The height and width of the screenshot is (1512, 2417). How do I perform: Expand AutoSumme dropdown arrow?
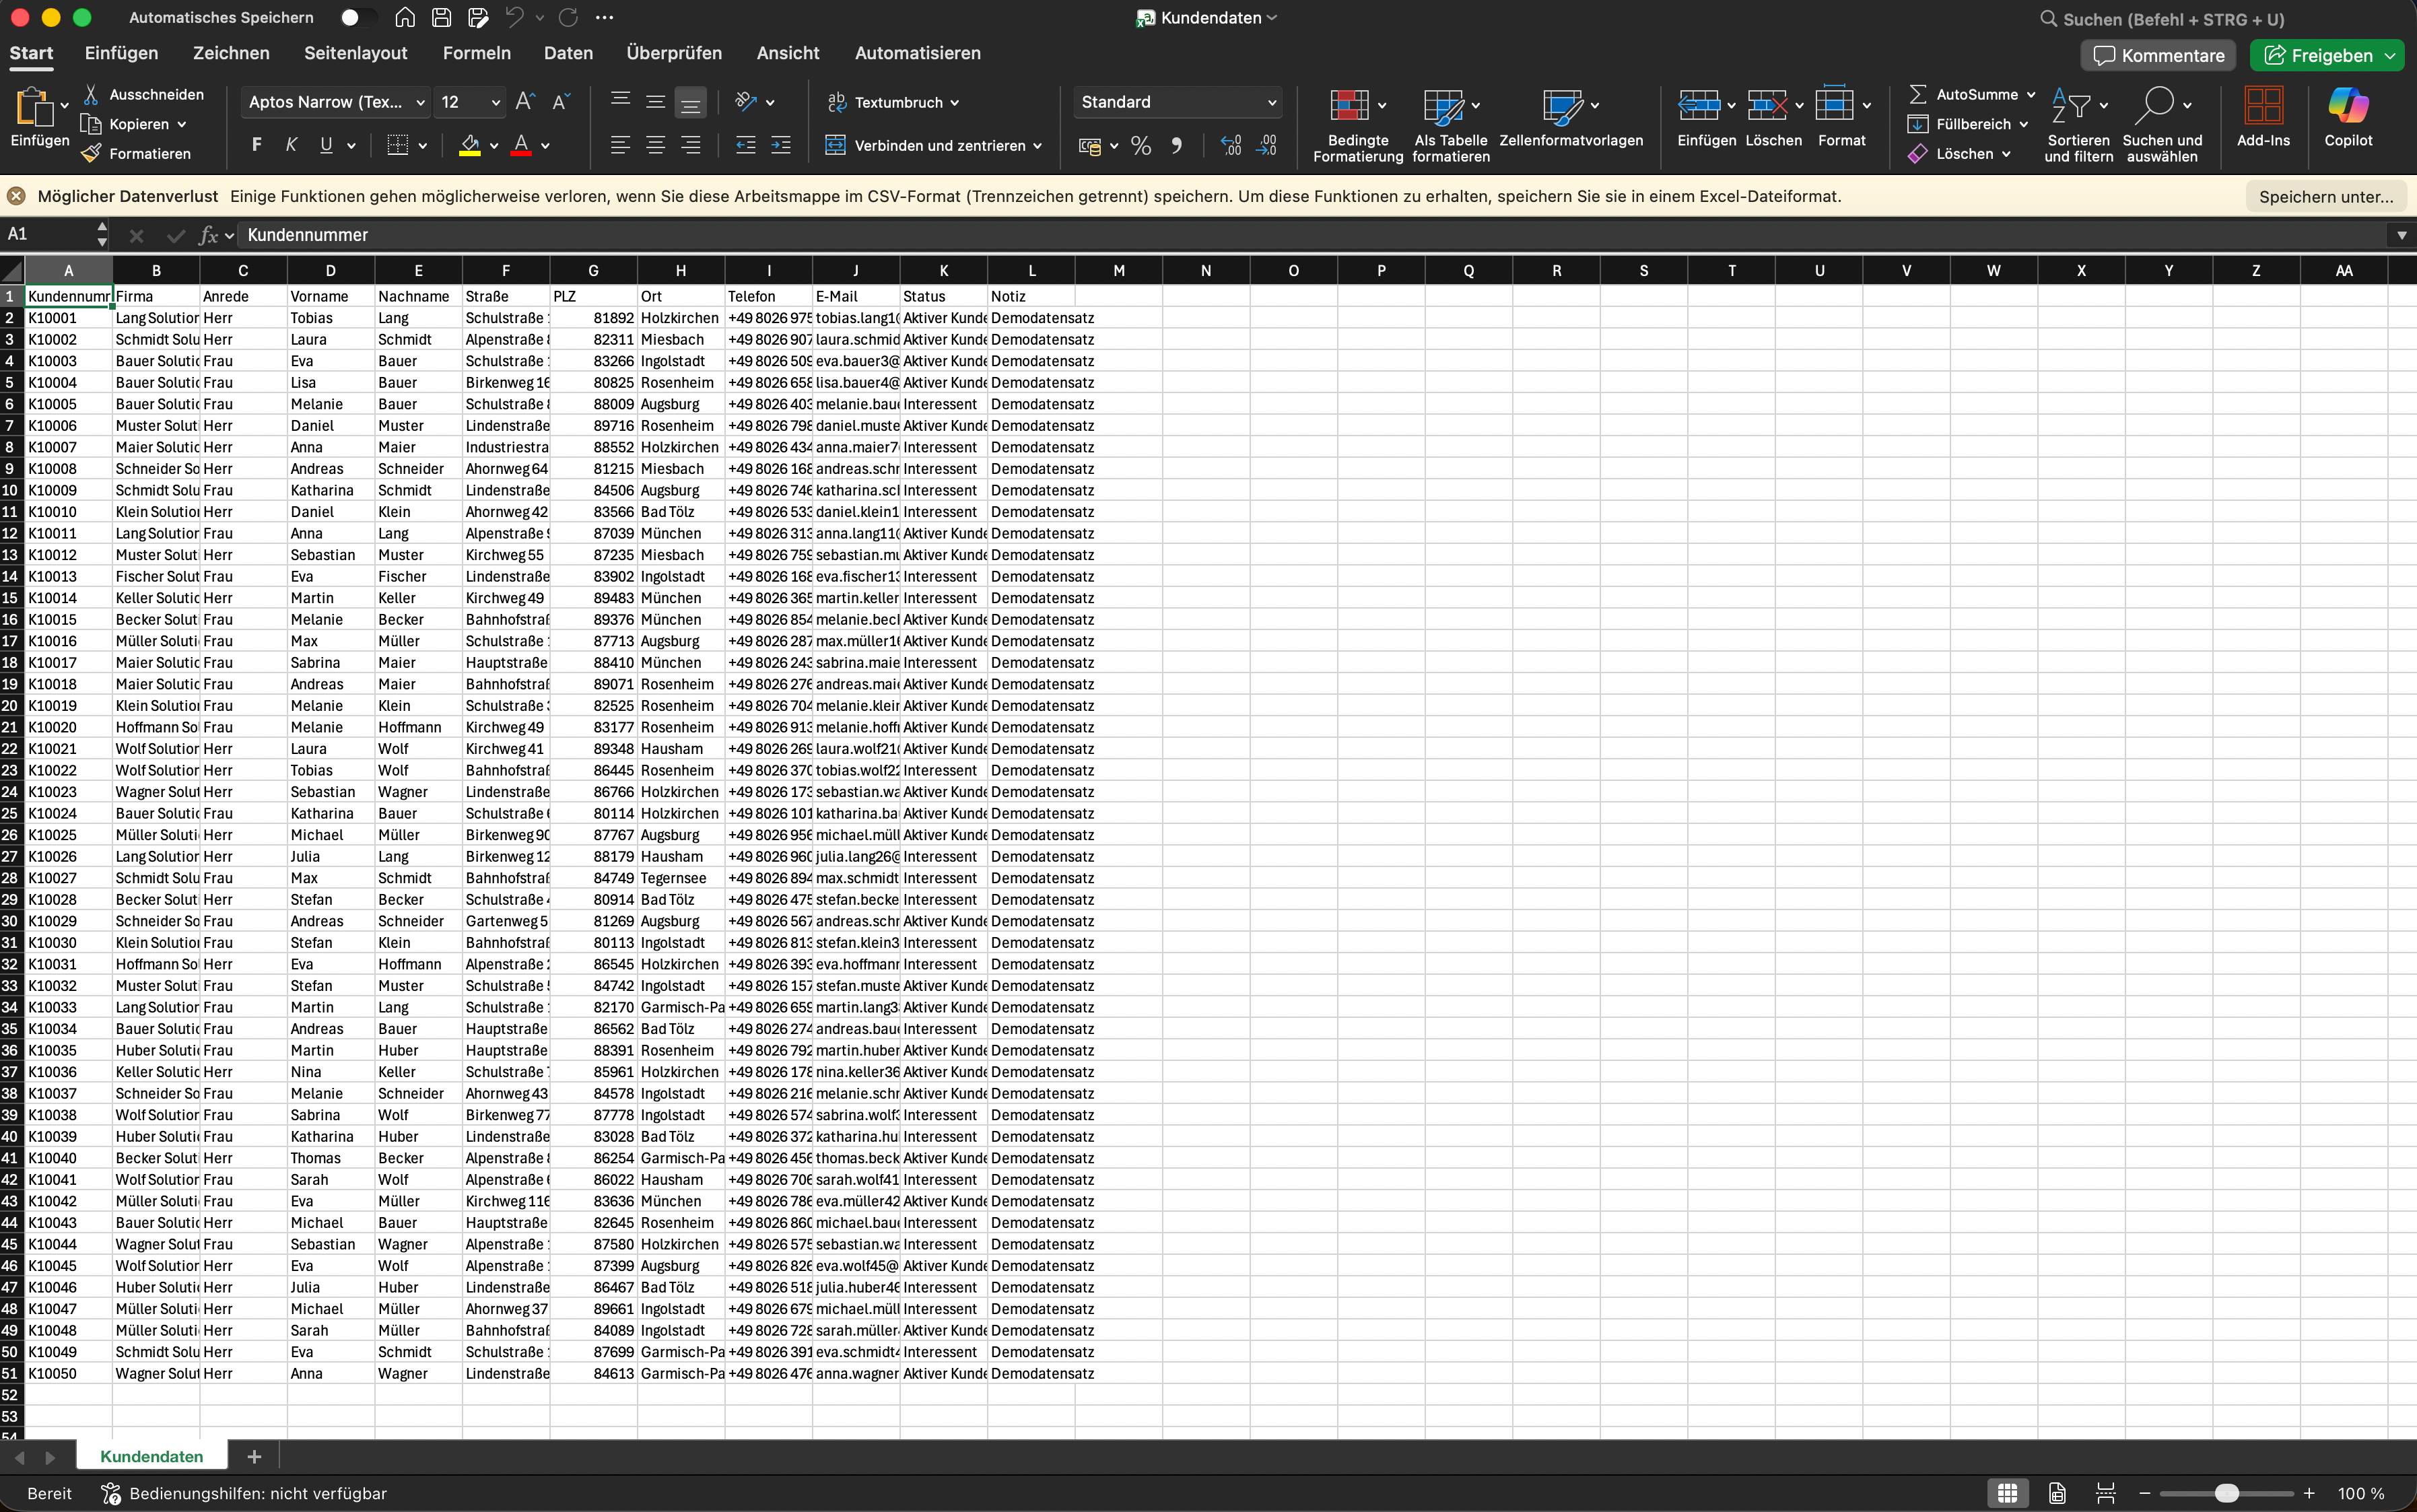coord(2031,95)
